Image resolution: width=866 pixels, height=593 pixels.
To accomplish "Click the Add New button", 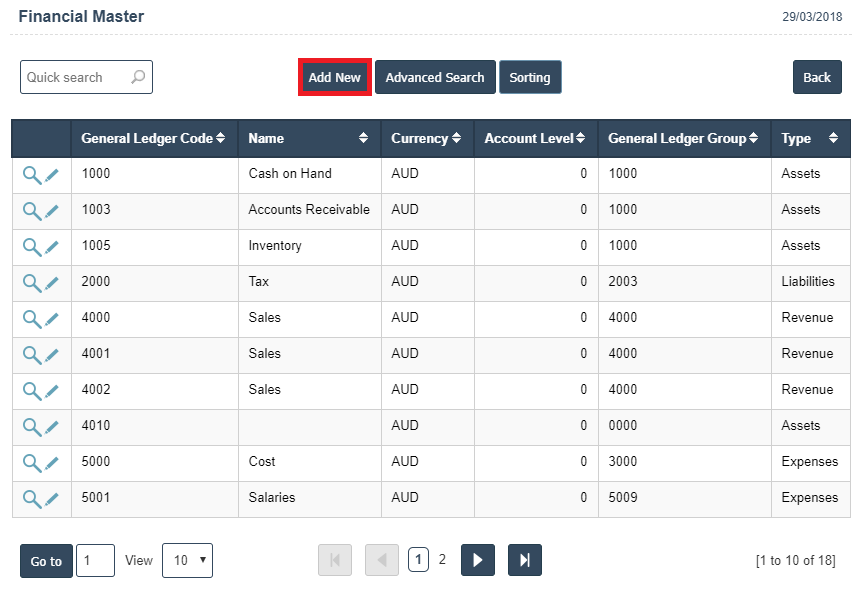I will tap(335, 77).
